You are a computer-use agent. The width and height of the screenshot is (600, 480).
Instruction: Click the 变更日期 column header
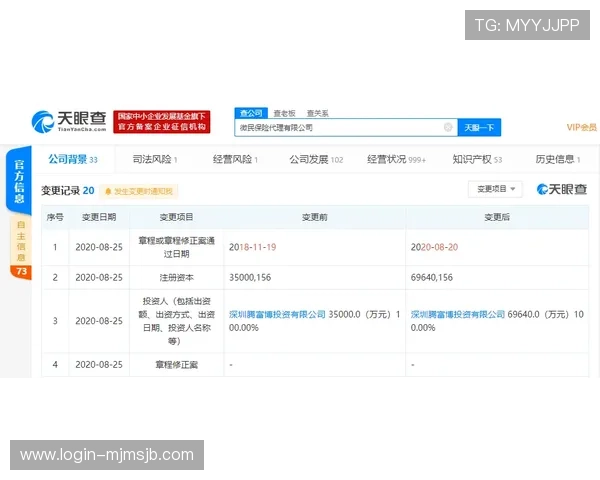[99, 217]
